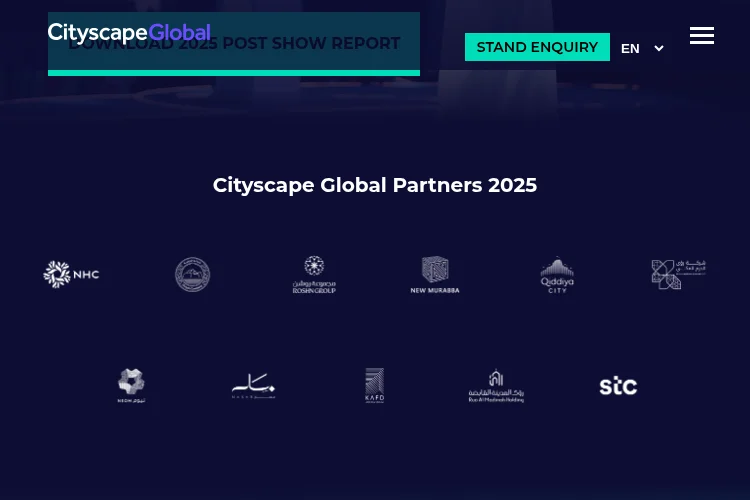Download the 2025 Post Show Report
Viewport: 750px width, 500px height.
234,44
